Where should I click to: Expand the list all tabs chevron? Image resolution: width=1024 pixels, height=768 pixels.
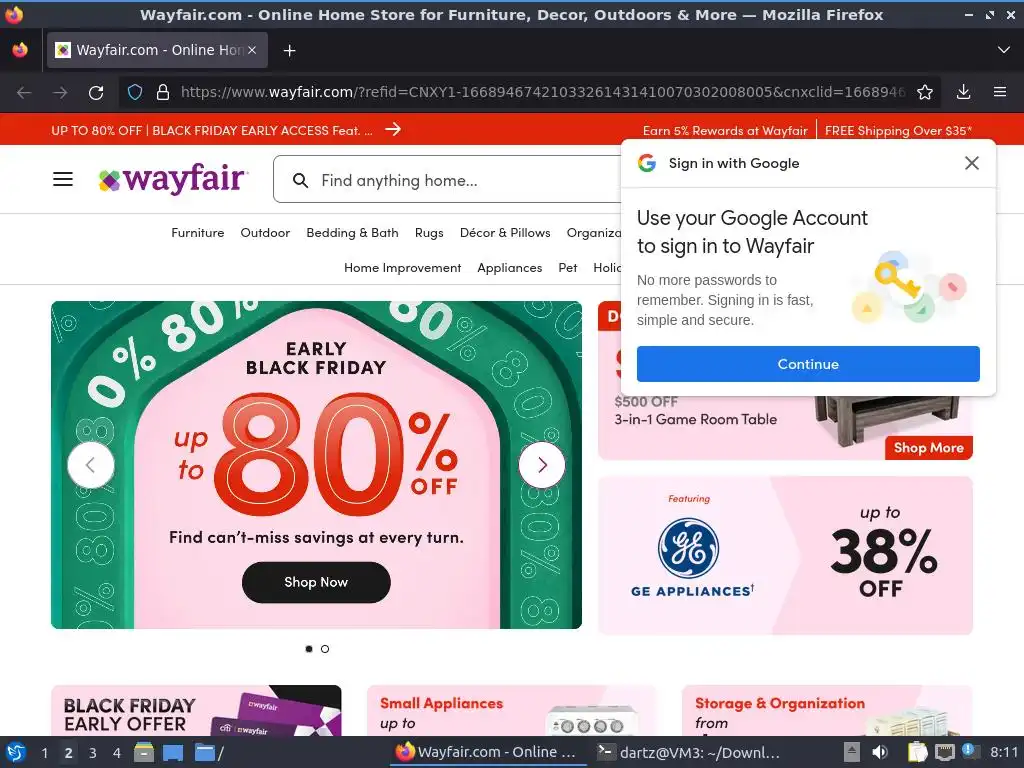(x=1004, y=50)
